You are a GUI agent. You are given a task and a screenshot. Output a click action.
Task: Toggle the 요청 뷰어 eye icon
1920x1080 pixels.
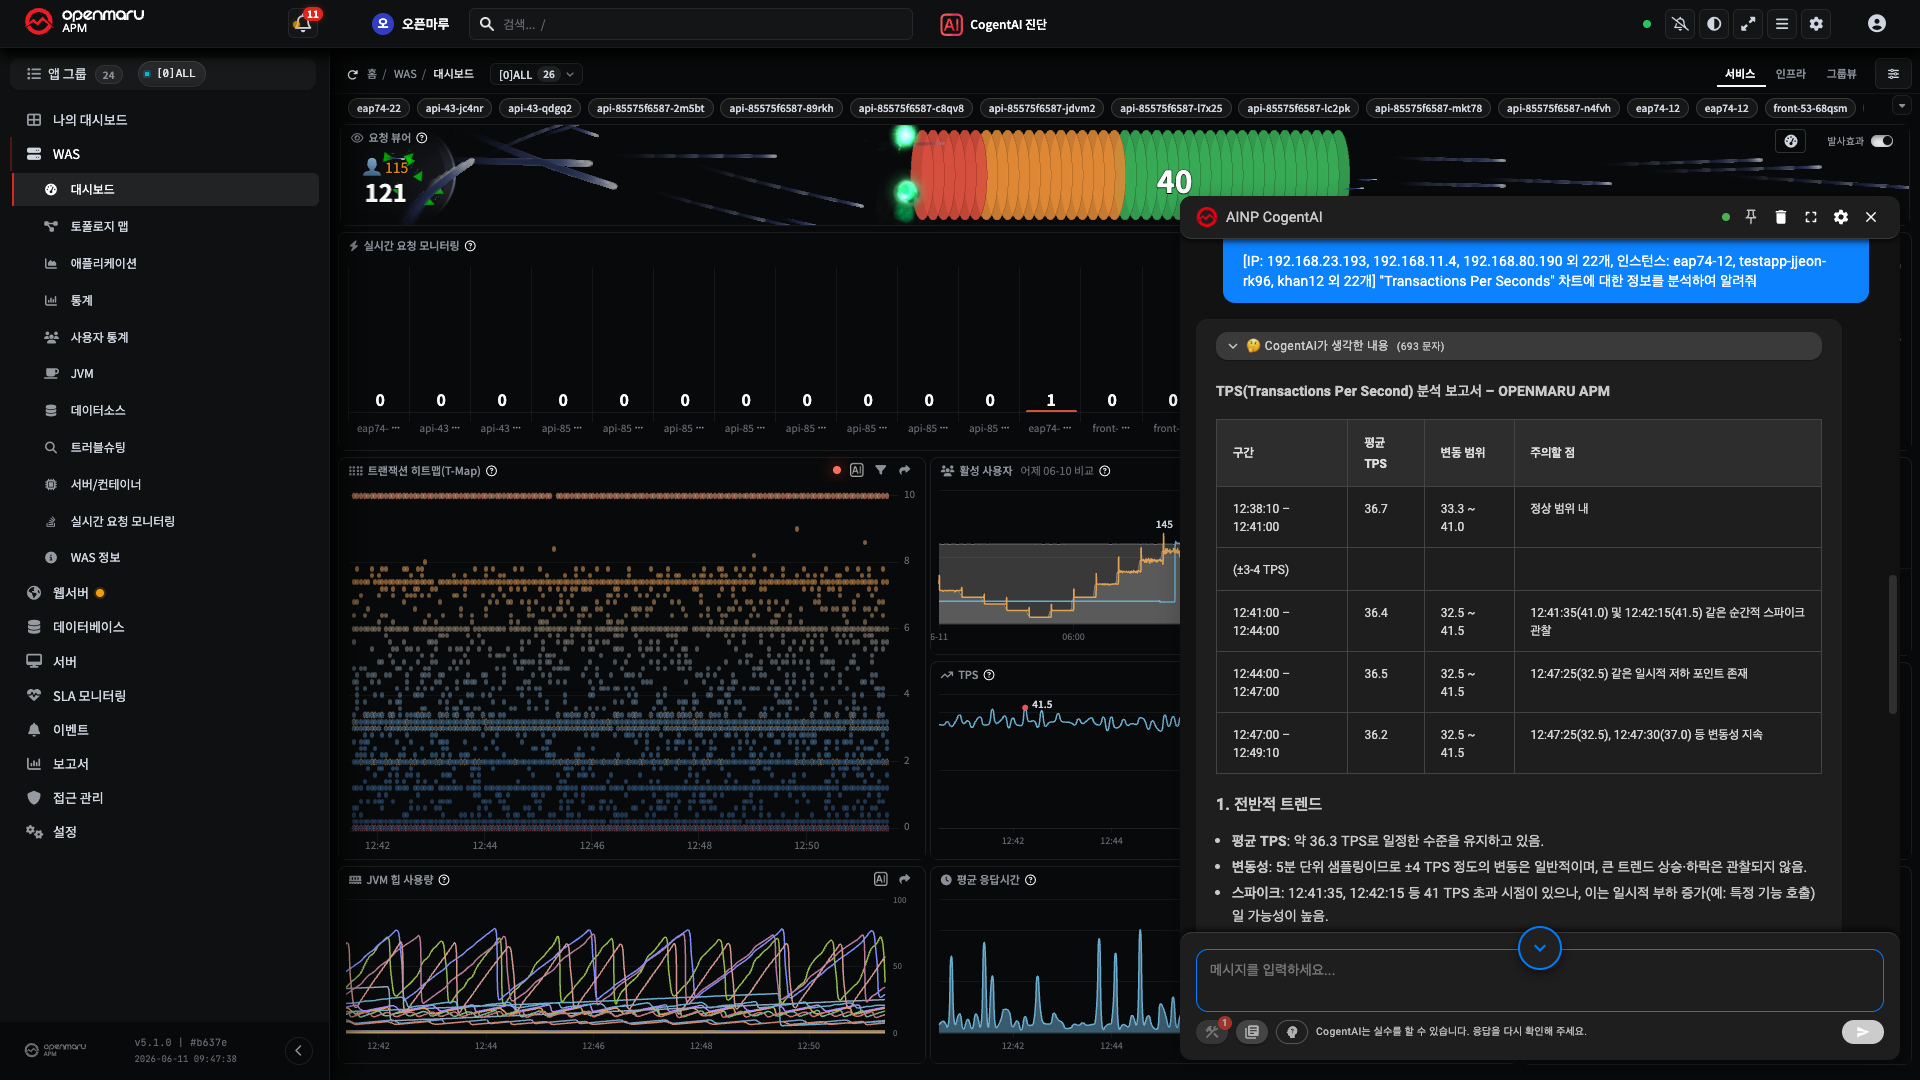(x=357, y=138)
